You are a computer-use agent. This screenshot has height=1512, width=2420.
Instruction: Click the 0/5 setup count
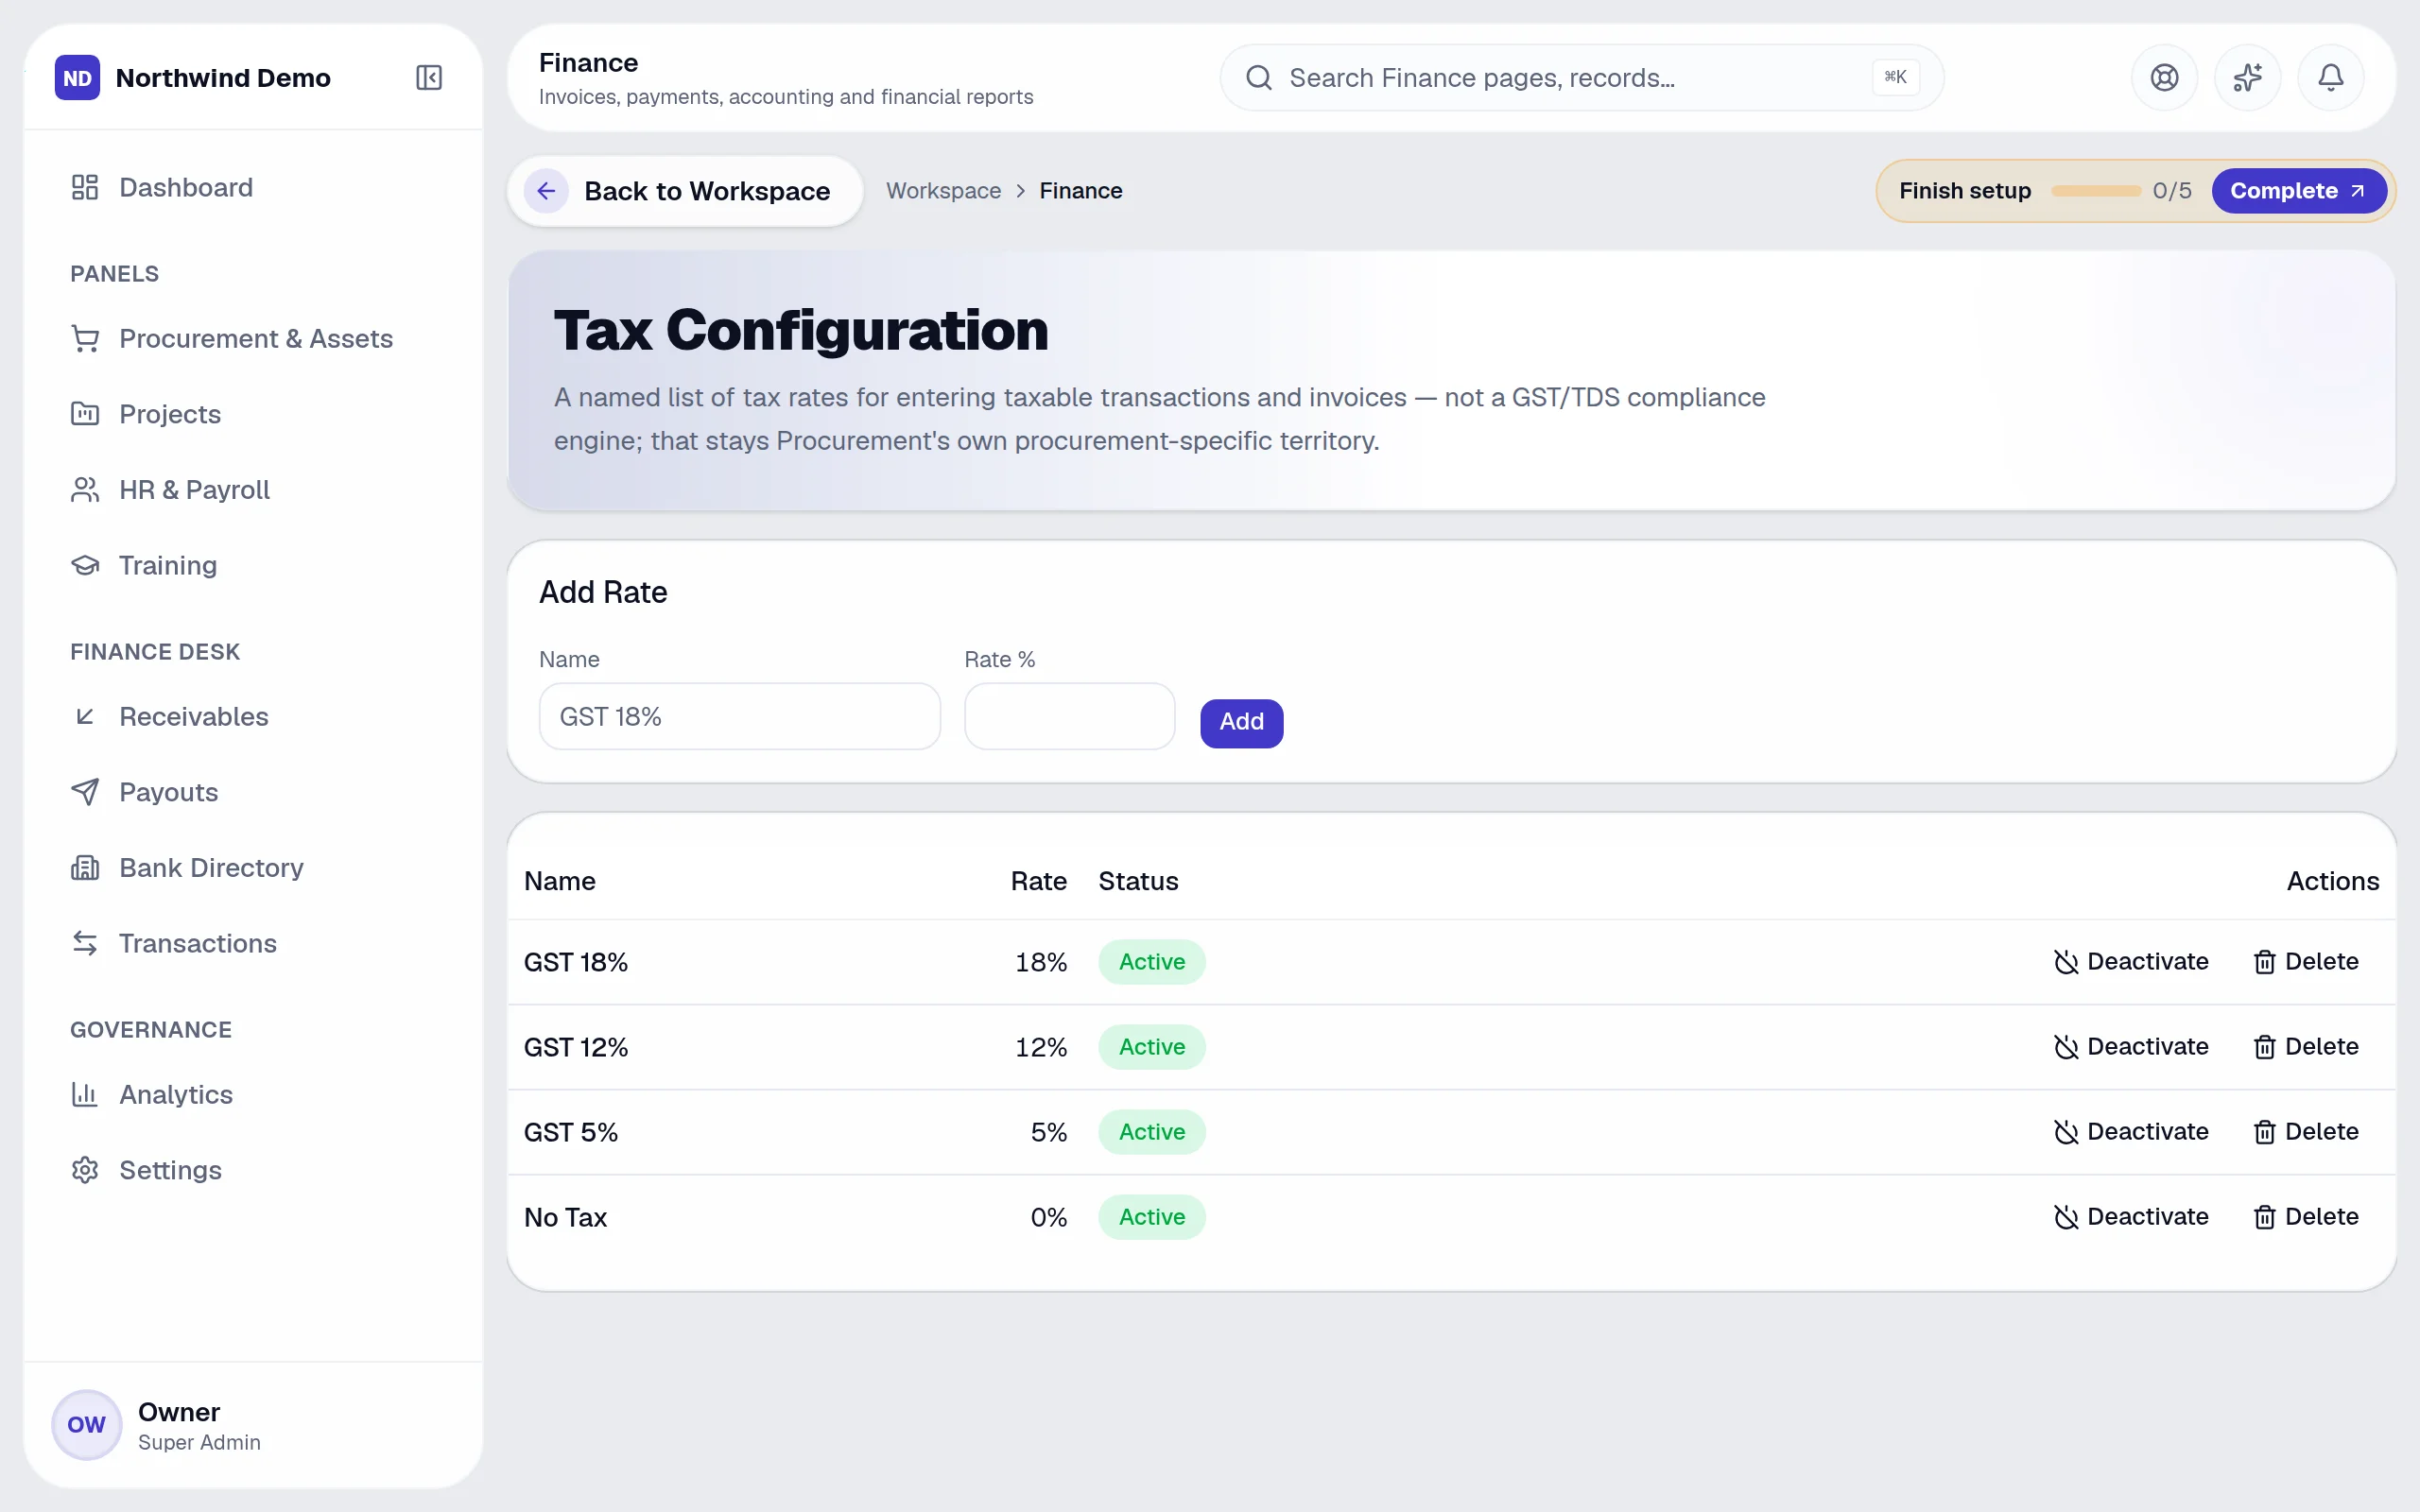tap(2171, 191)
